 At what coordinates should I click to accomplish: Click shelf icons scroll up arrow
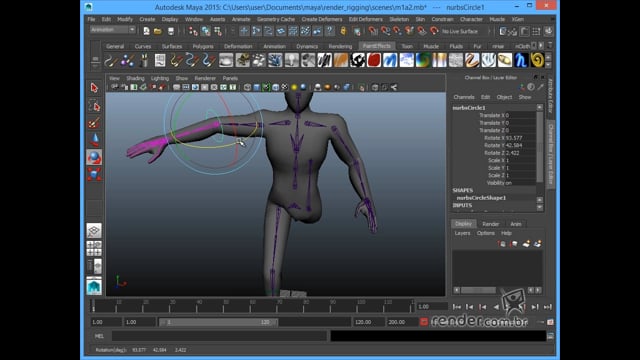click(548, 57)
